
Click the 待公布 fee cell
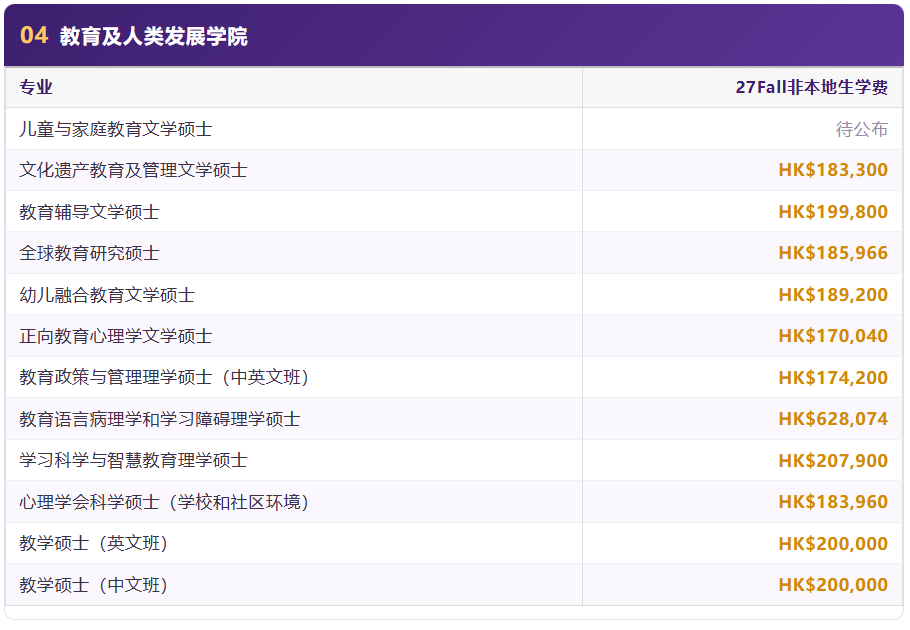pos(861,129)
